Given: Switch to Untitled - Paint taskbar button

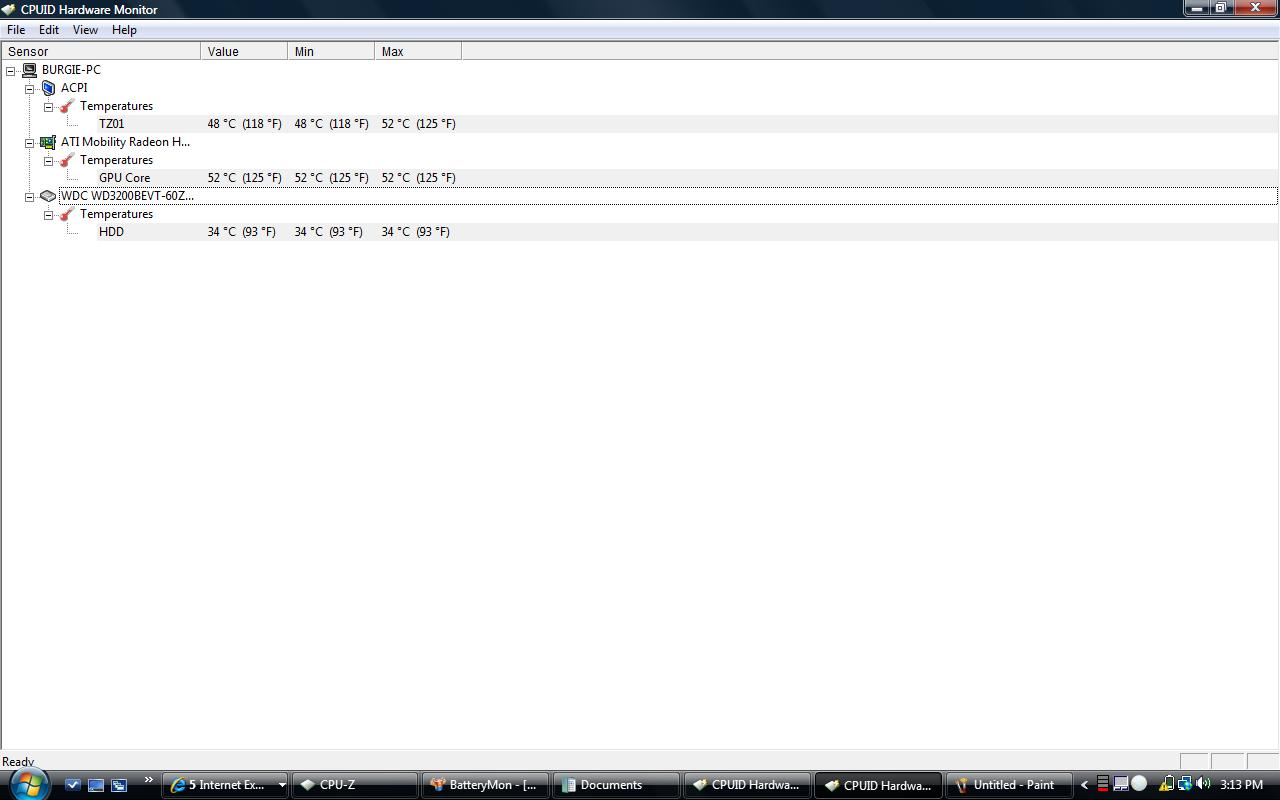Looking at the screenshot, I should tap(1009, 785).
